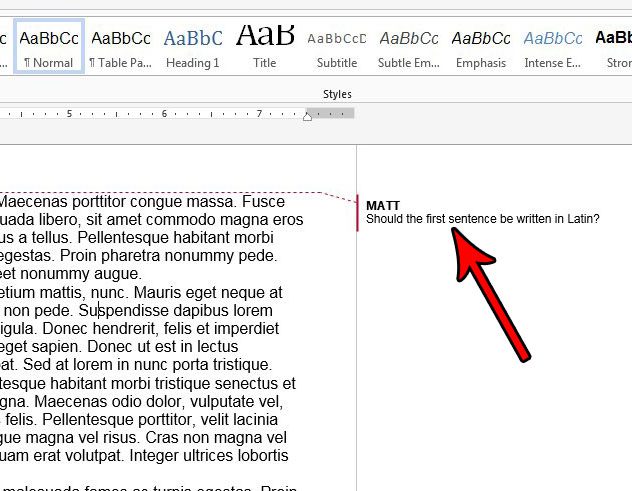Click the 7-inch mark on the ruler

click(x=259, y=113)
